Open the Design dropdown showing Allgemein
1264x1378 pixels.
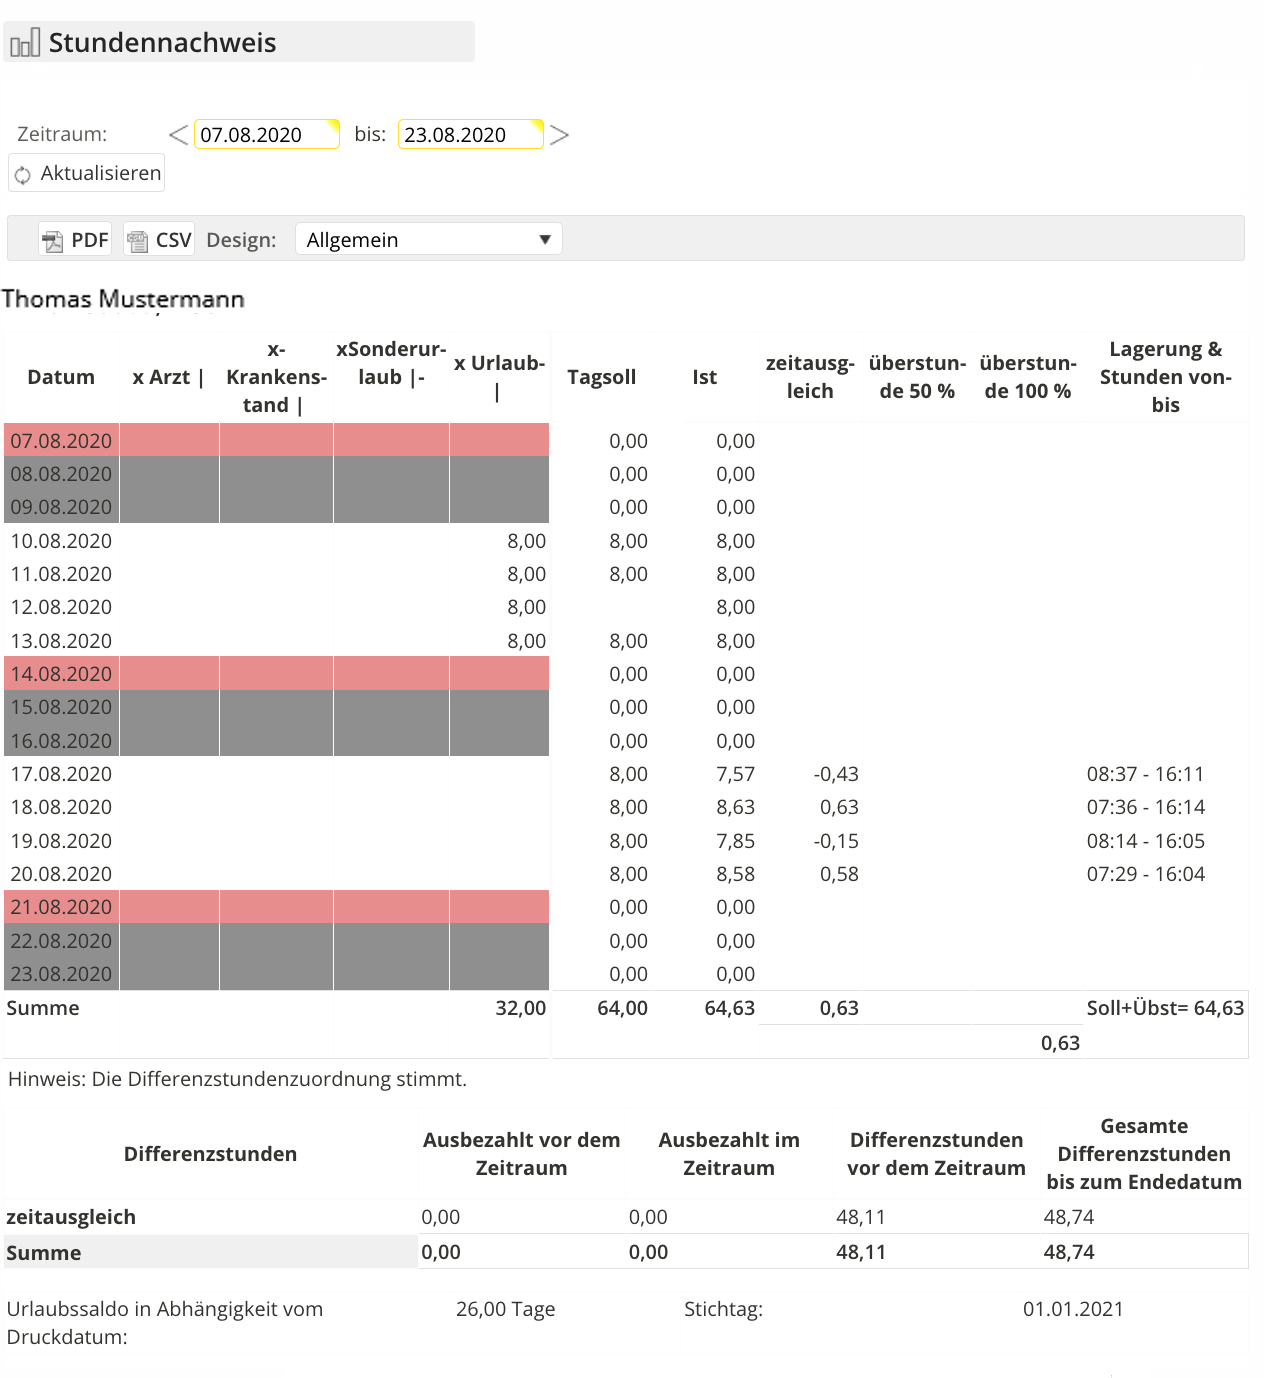click(428, 240)
